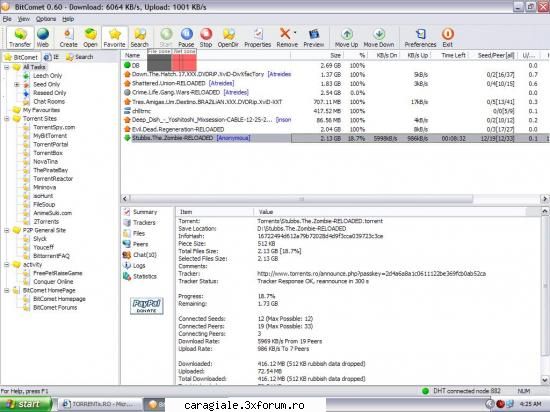Open the Properties toolbar icon
Screen dimensions: 550x412
pyautogui.click(x=258, y=37)
